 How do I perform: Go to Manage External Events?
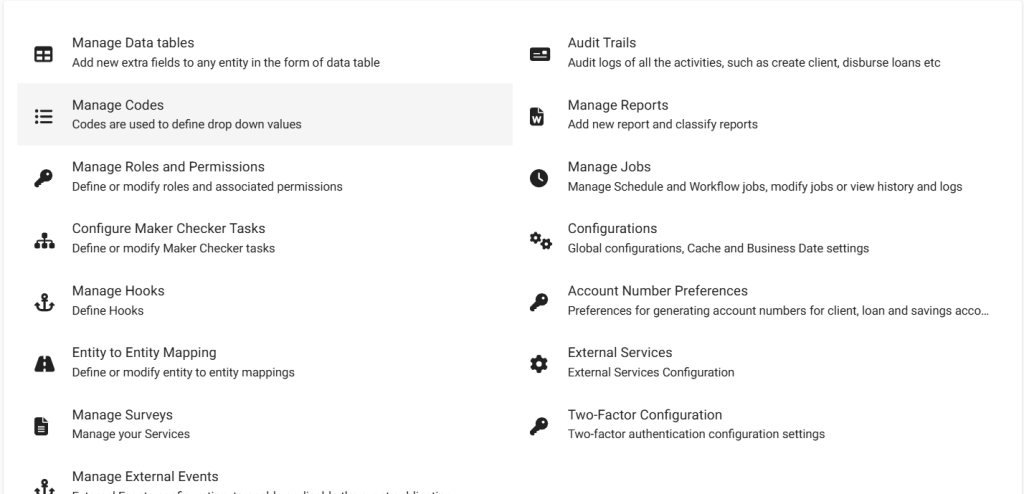tap(145, 476)
